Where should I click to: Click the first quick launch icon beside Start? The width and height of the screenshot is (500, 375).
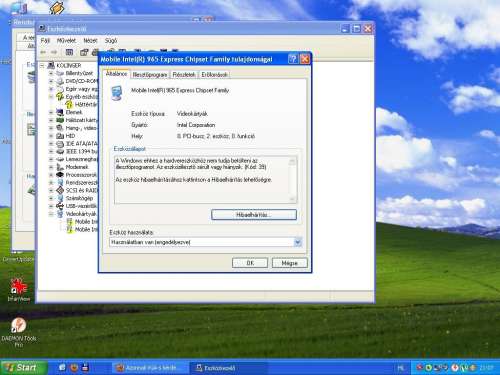click(x=62, y=367)
